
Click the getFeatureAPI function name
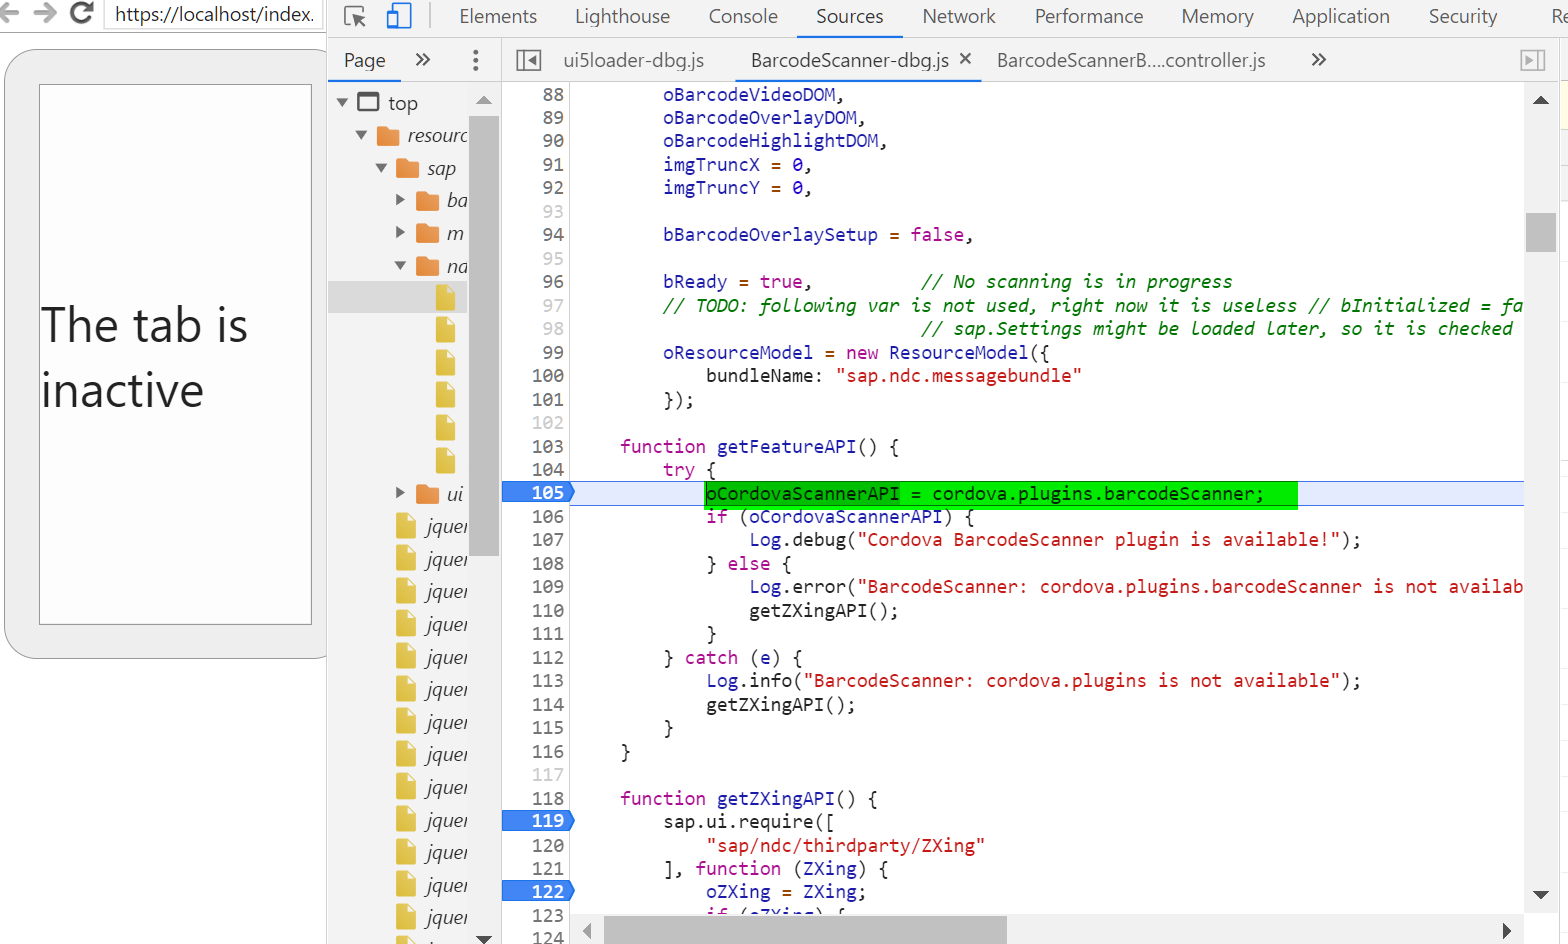786,446
